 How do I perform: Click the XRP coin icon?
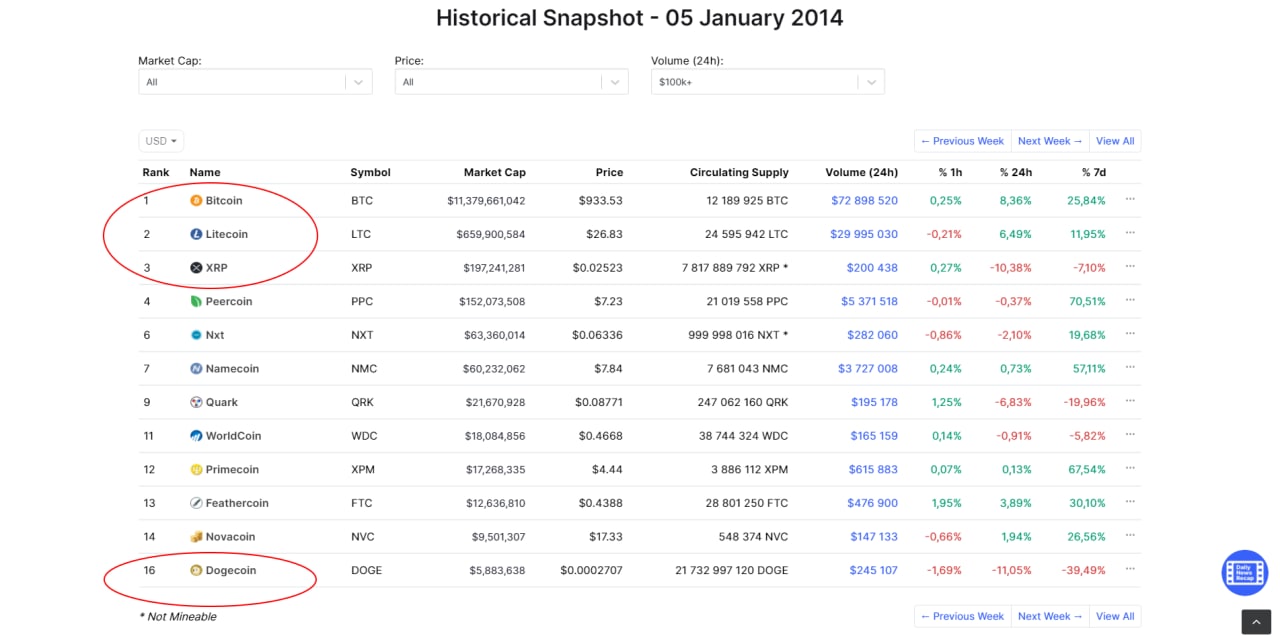click(196, 268)
